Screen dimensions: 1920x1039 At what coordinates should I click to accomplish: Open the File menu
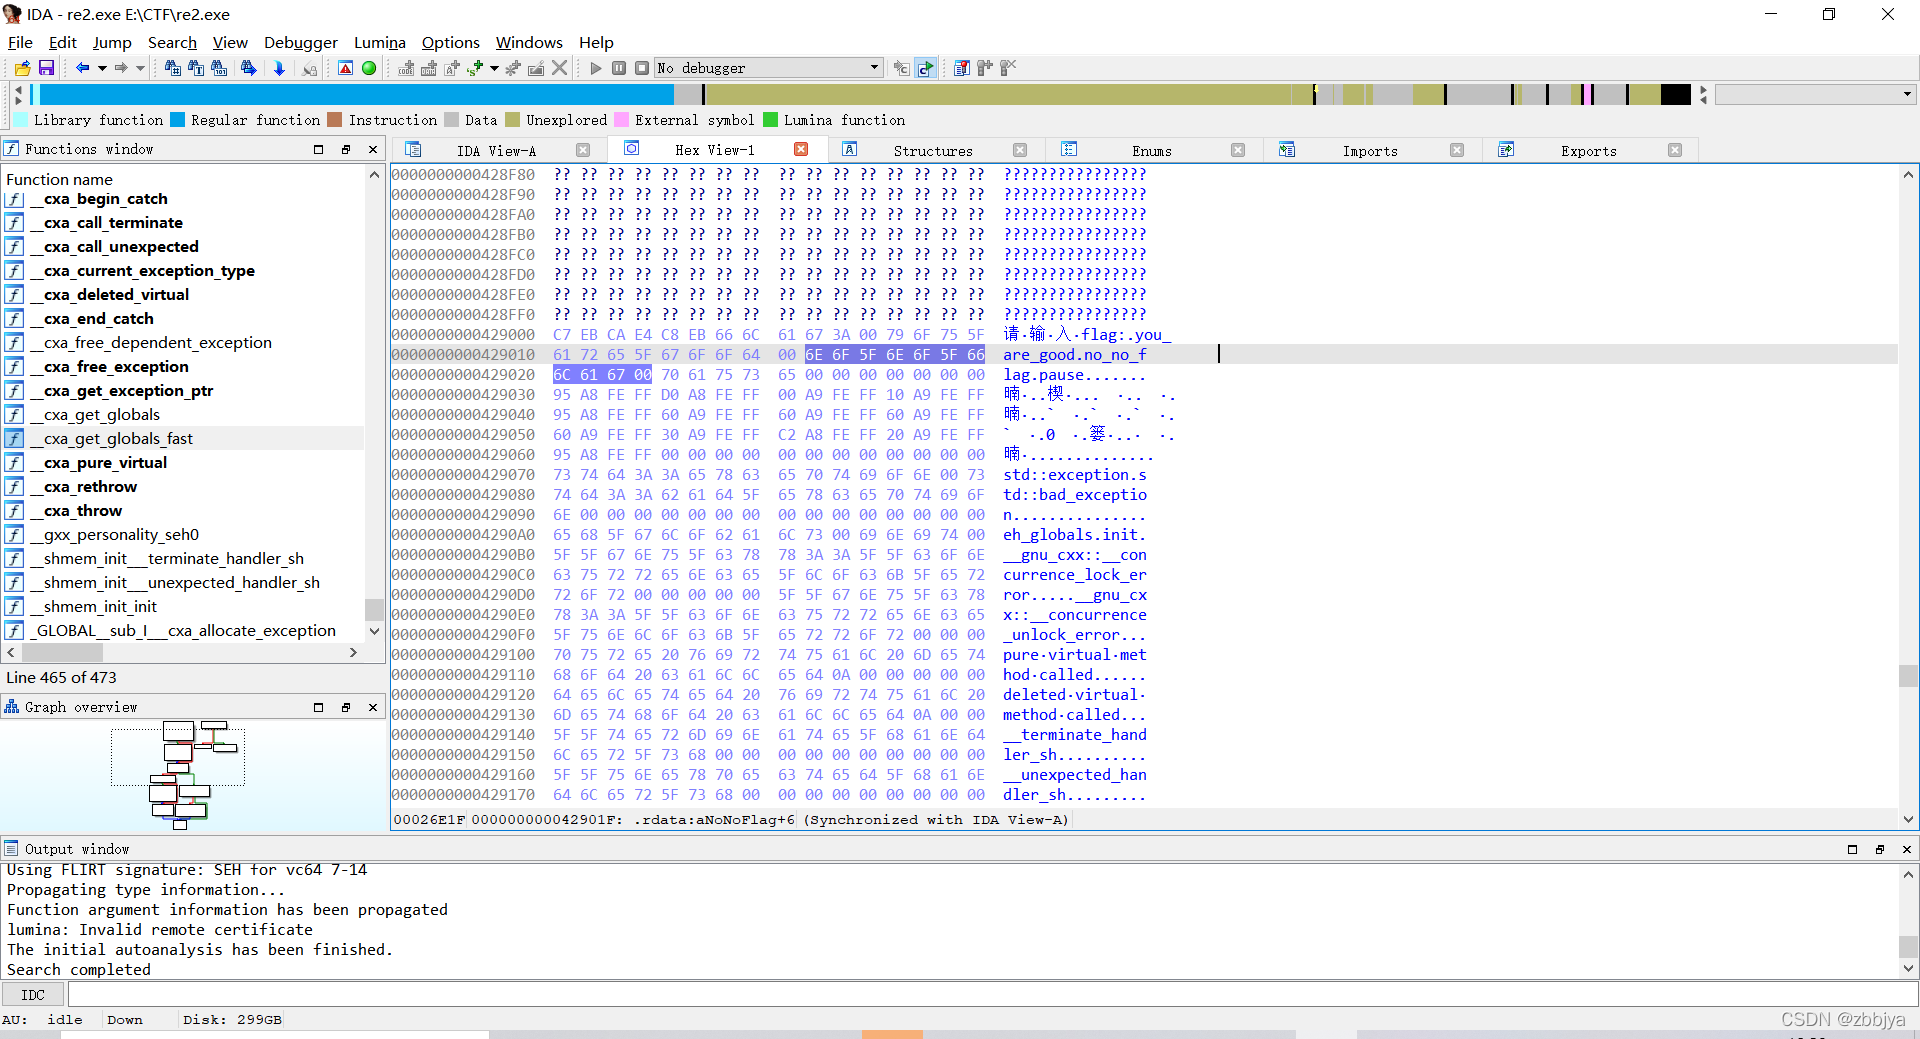20,42
